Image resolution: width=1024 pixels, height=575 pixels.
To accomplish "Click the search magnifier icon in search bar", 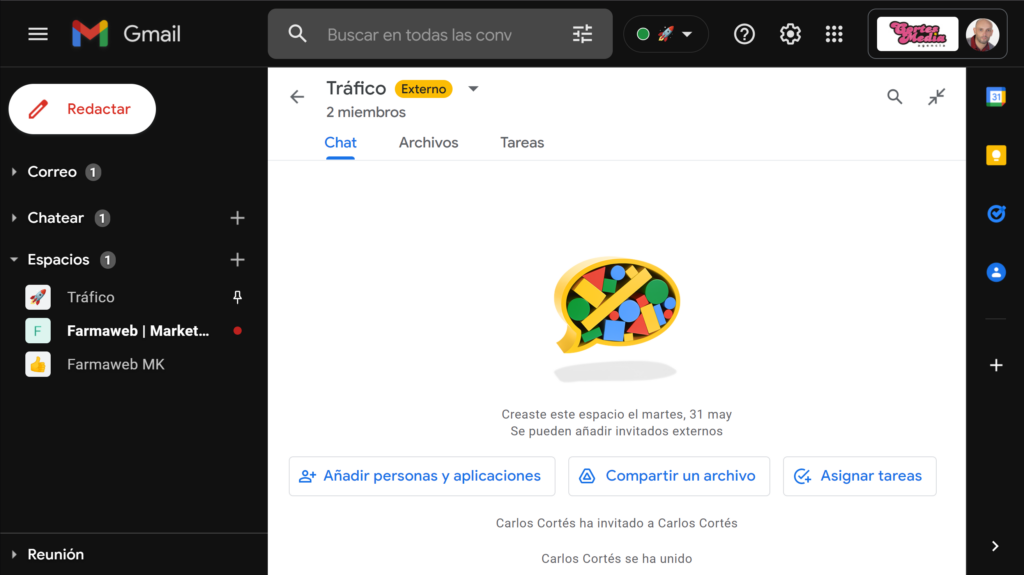I will pyautogui.click(x=297, y=34).
